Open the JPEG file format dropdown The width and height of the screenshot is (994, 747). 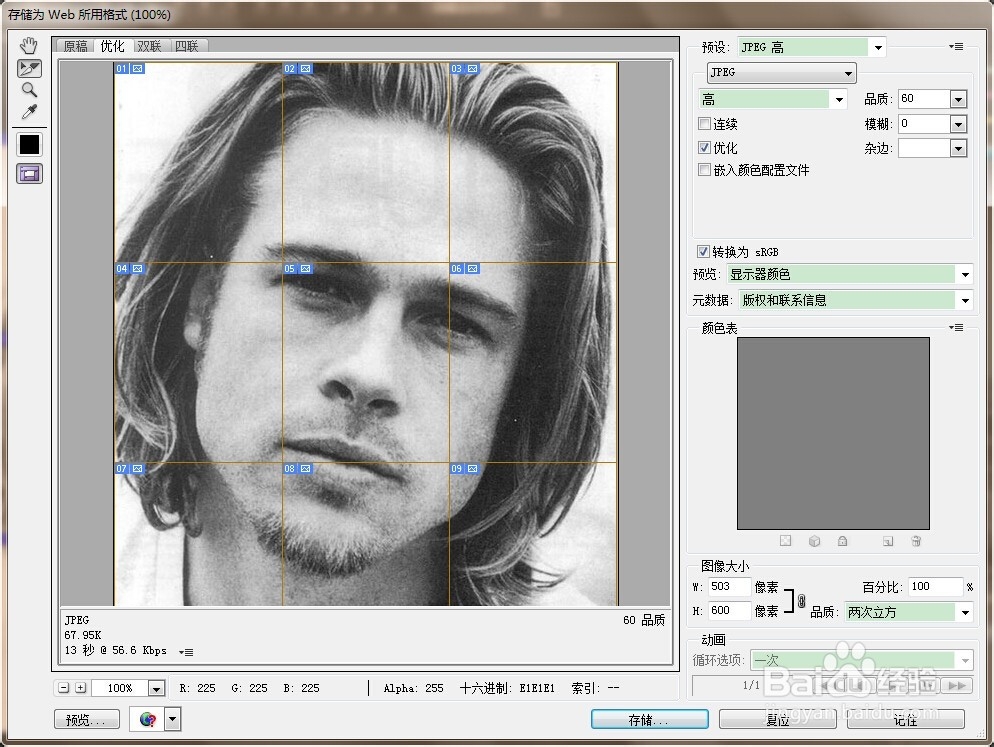781,73
